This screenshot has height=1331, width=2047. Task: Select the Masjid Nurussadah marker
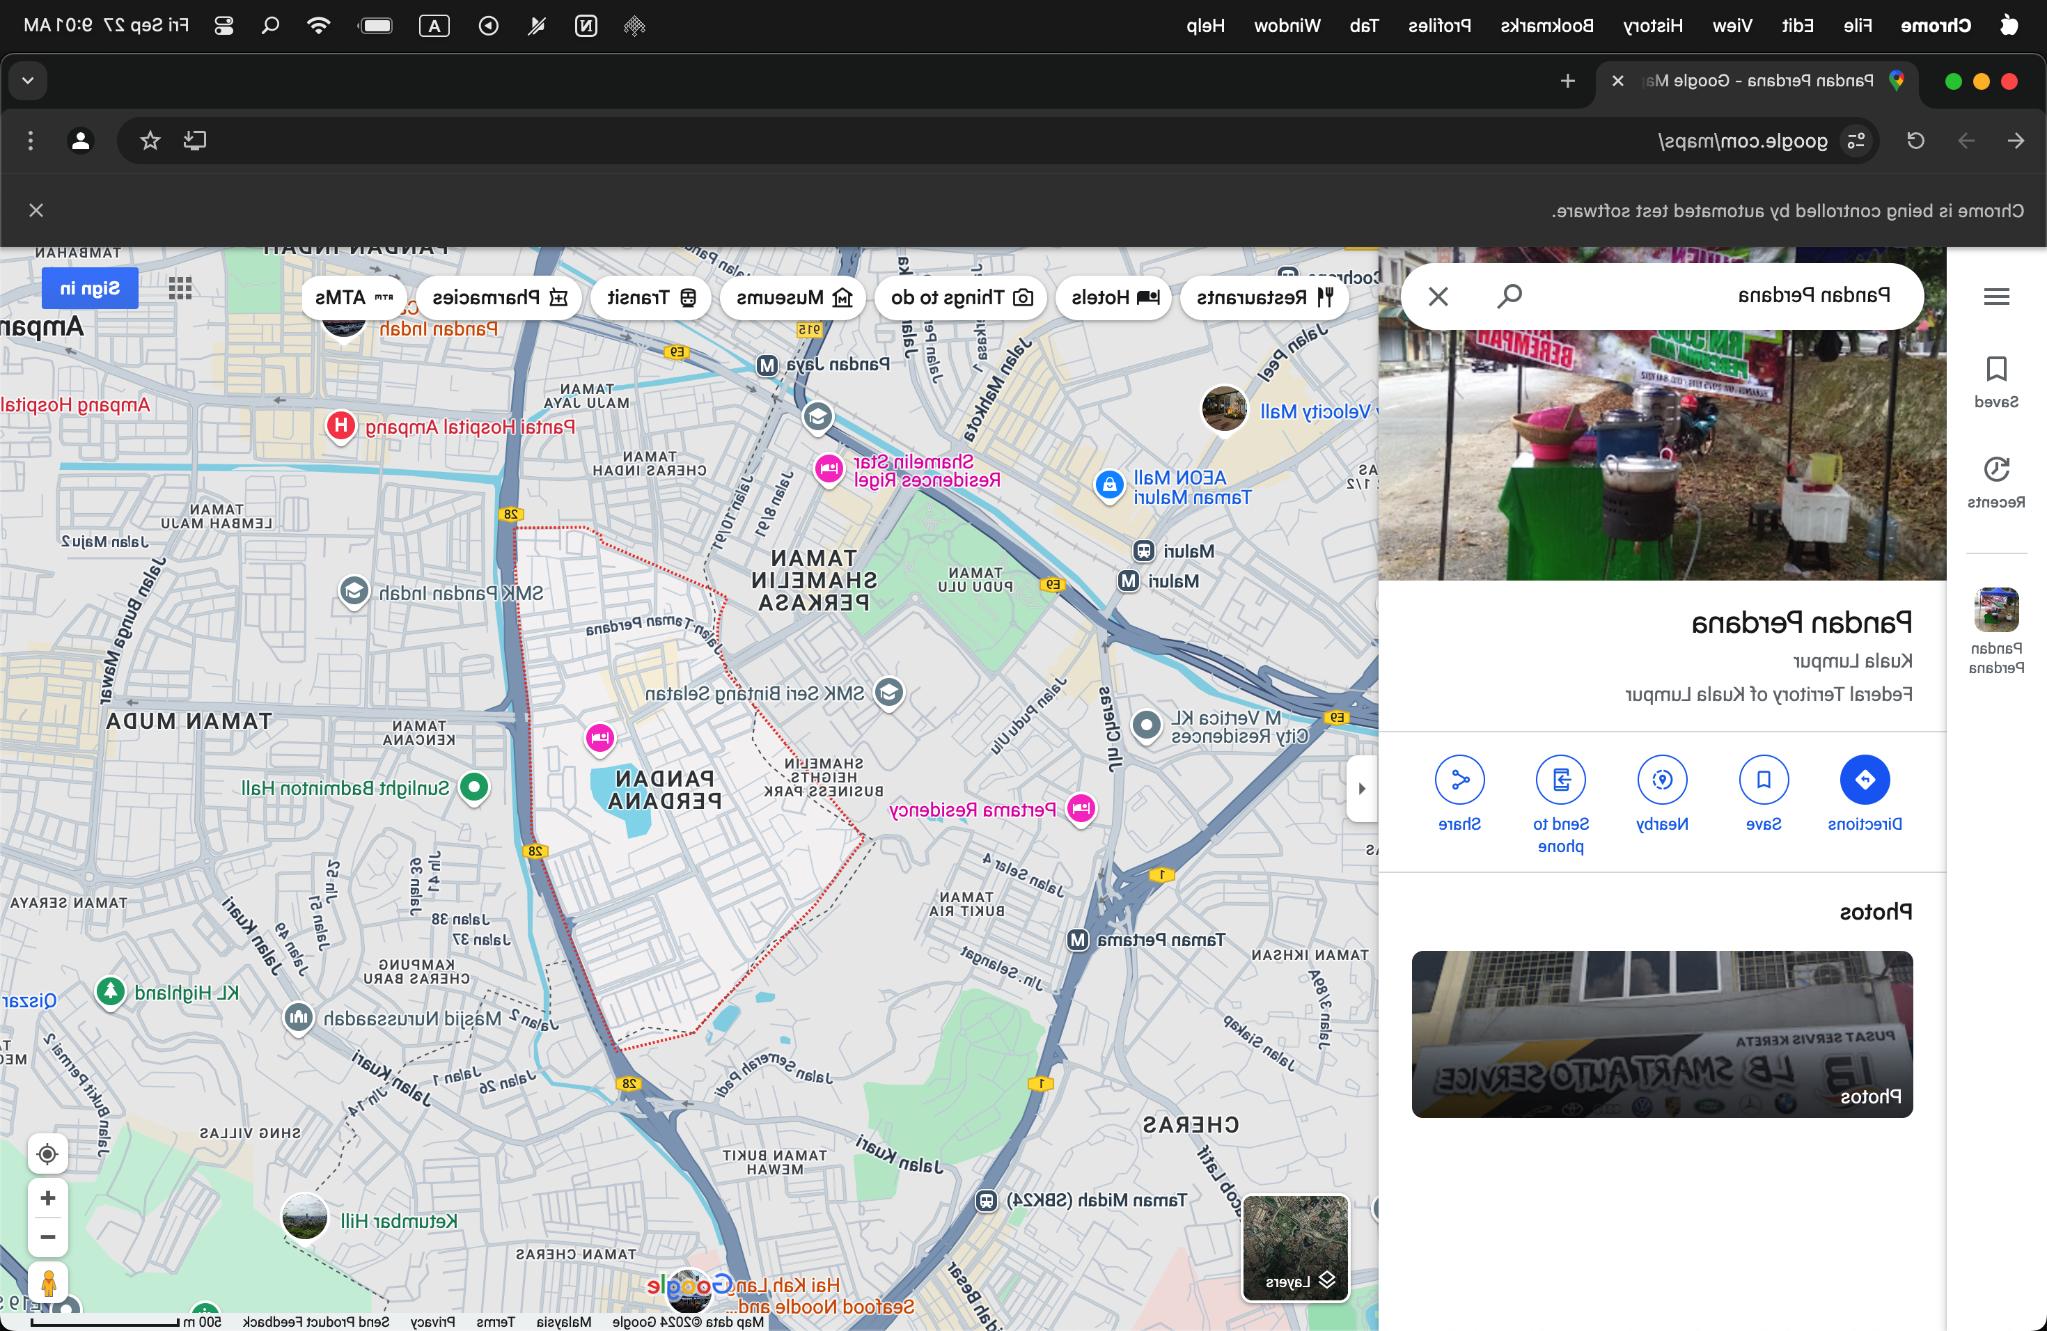tap(298, 1018)
